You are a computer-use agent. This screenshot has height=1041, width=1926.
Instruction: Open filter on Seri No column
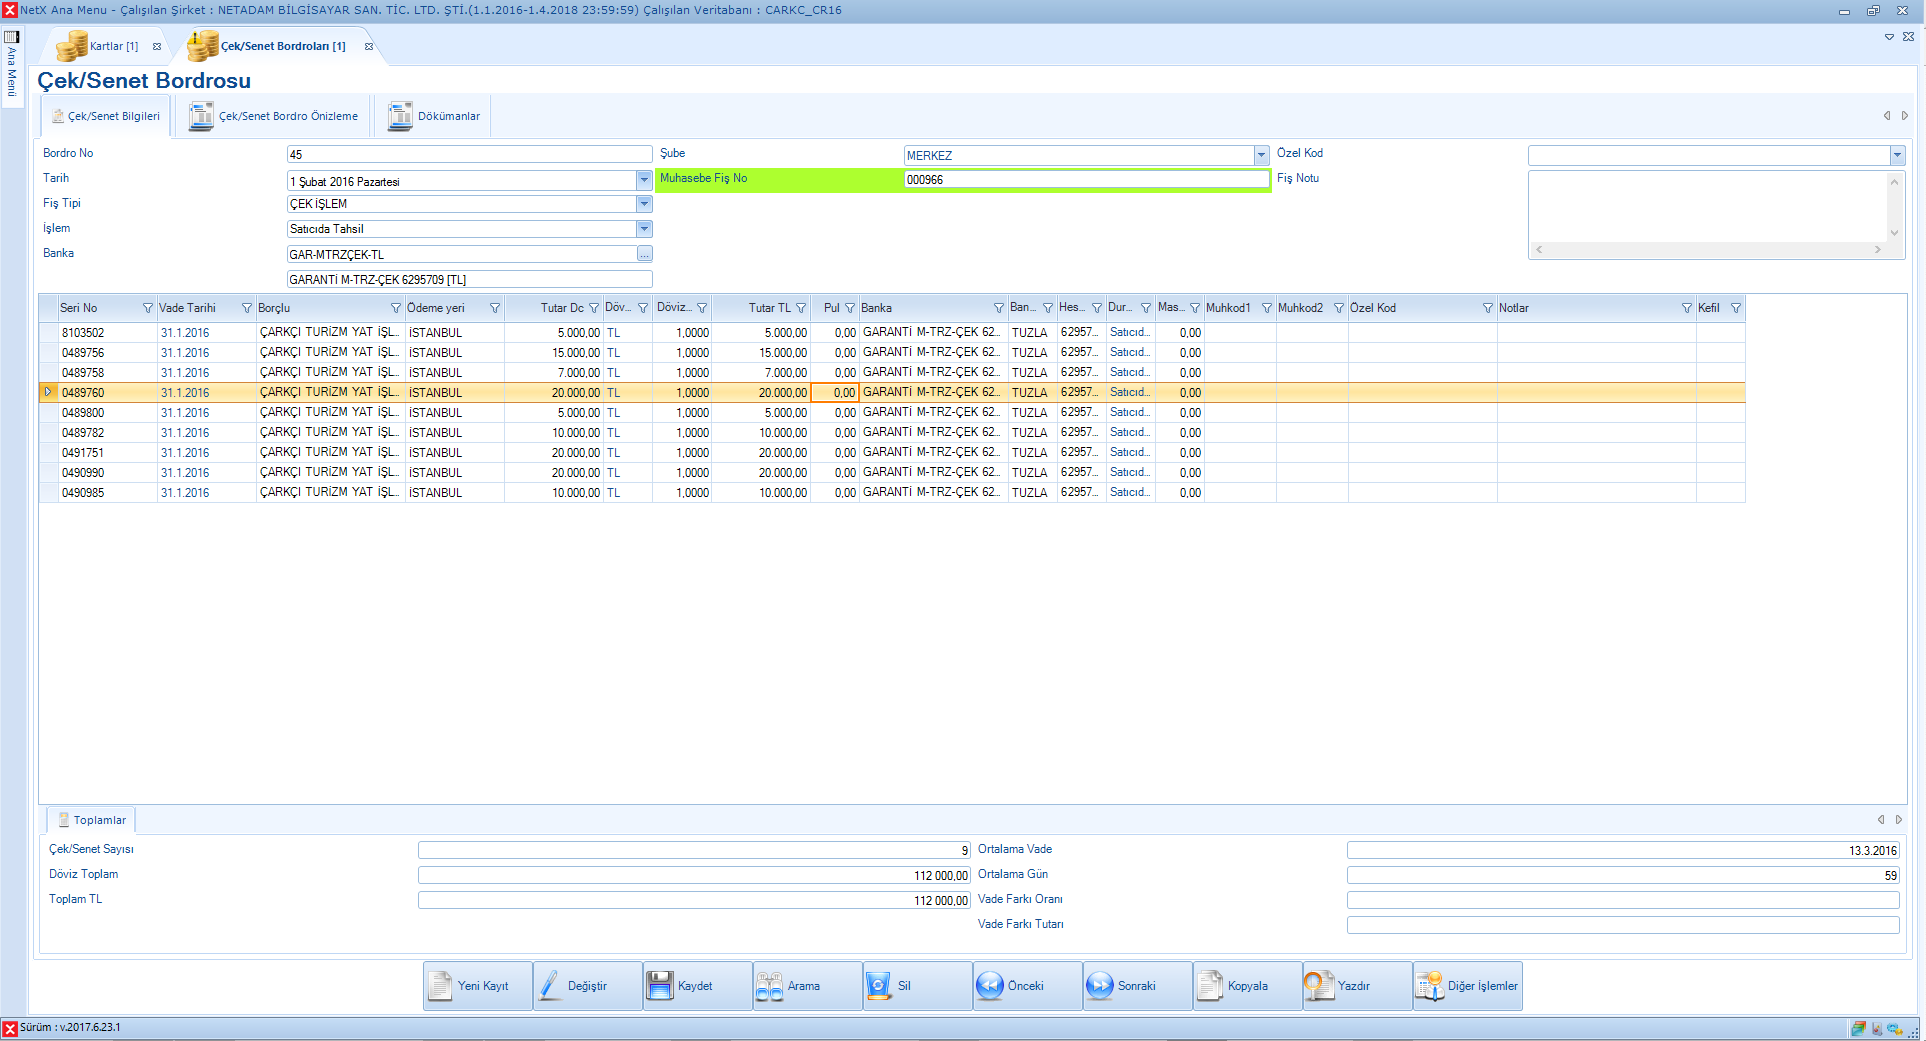[148, 308]
